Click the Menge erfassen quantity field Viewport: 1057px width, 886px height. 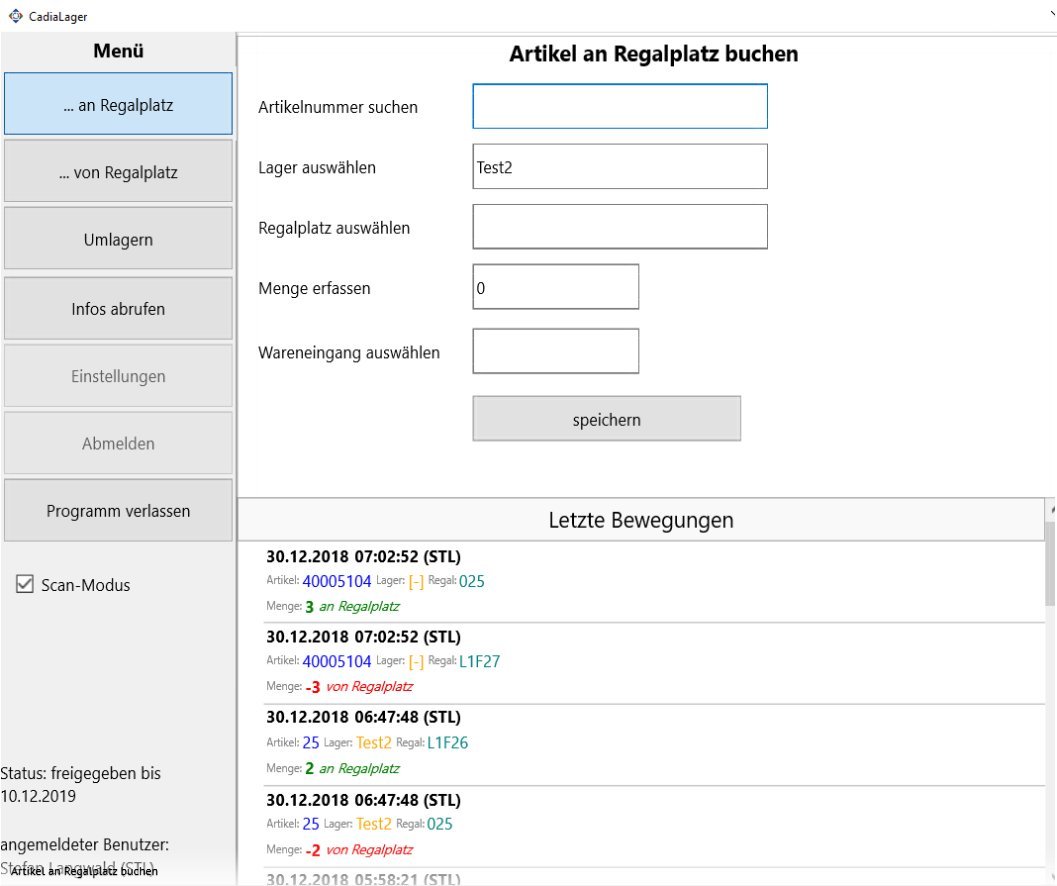pyautogui.click(x=555, y=287)
